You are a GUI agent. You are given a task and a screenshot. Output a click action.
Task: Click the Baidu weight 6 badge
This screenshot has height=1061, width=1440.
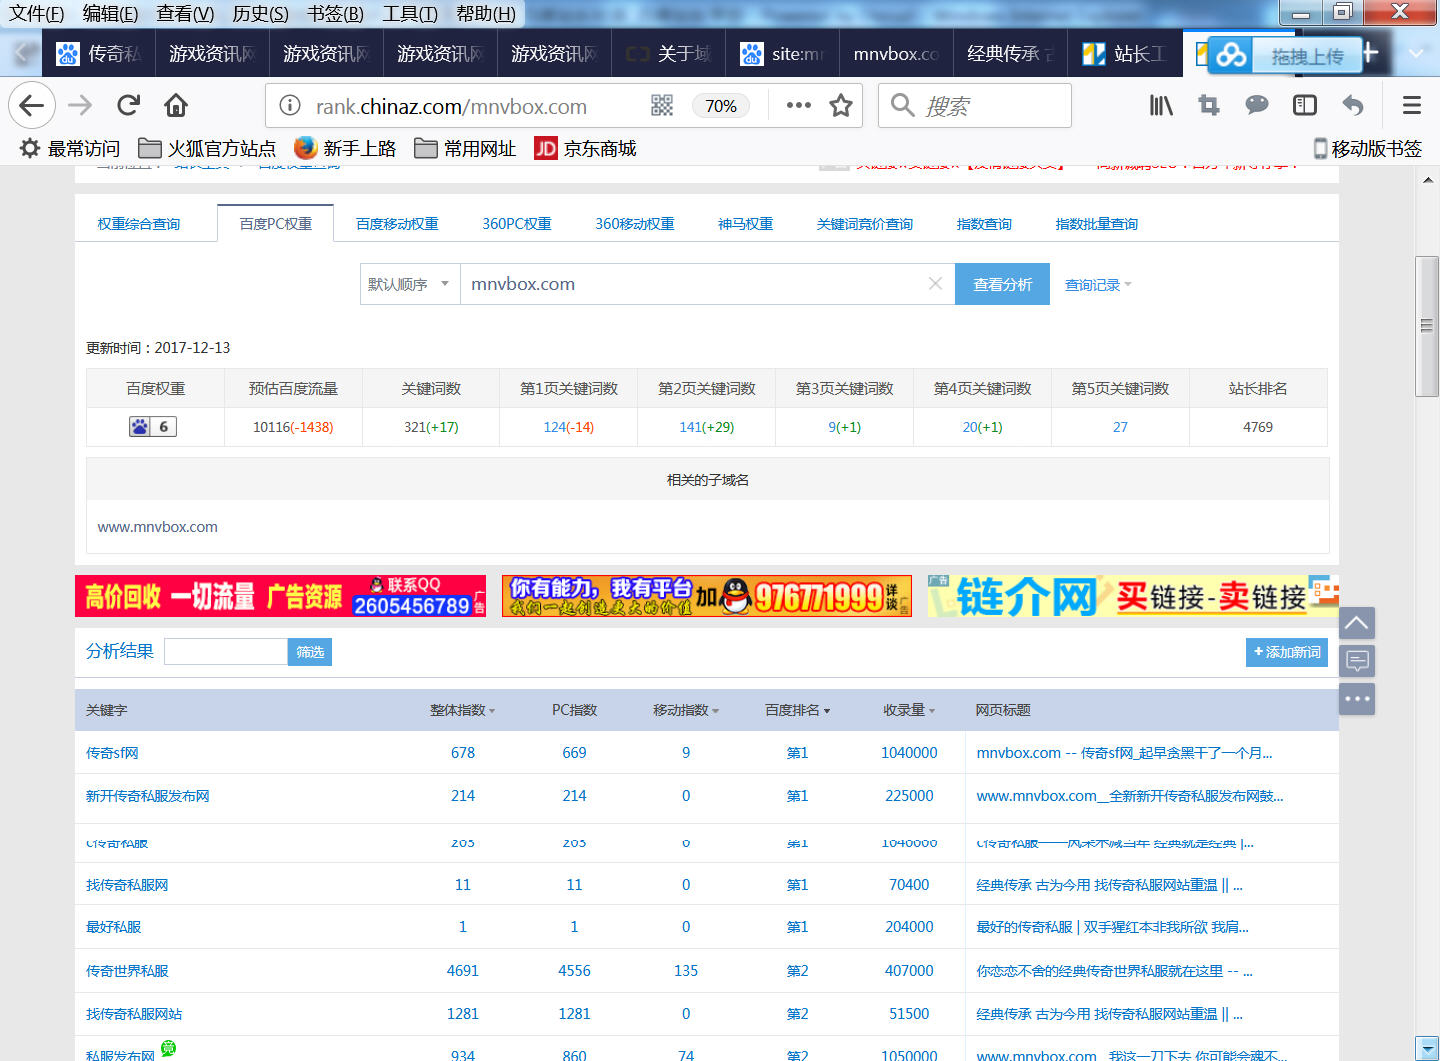[153, 427]
